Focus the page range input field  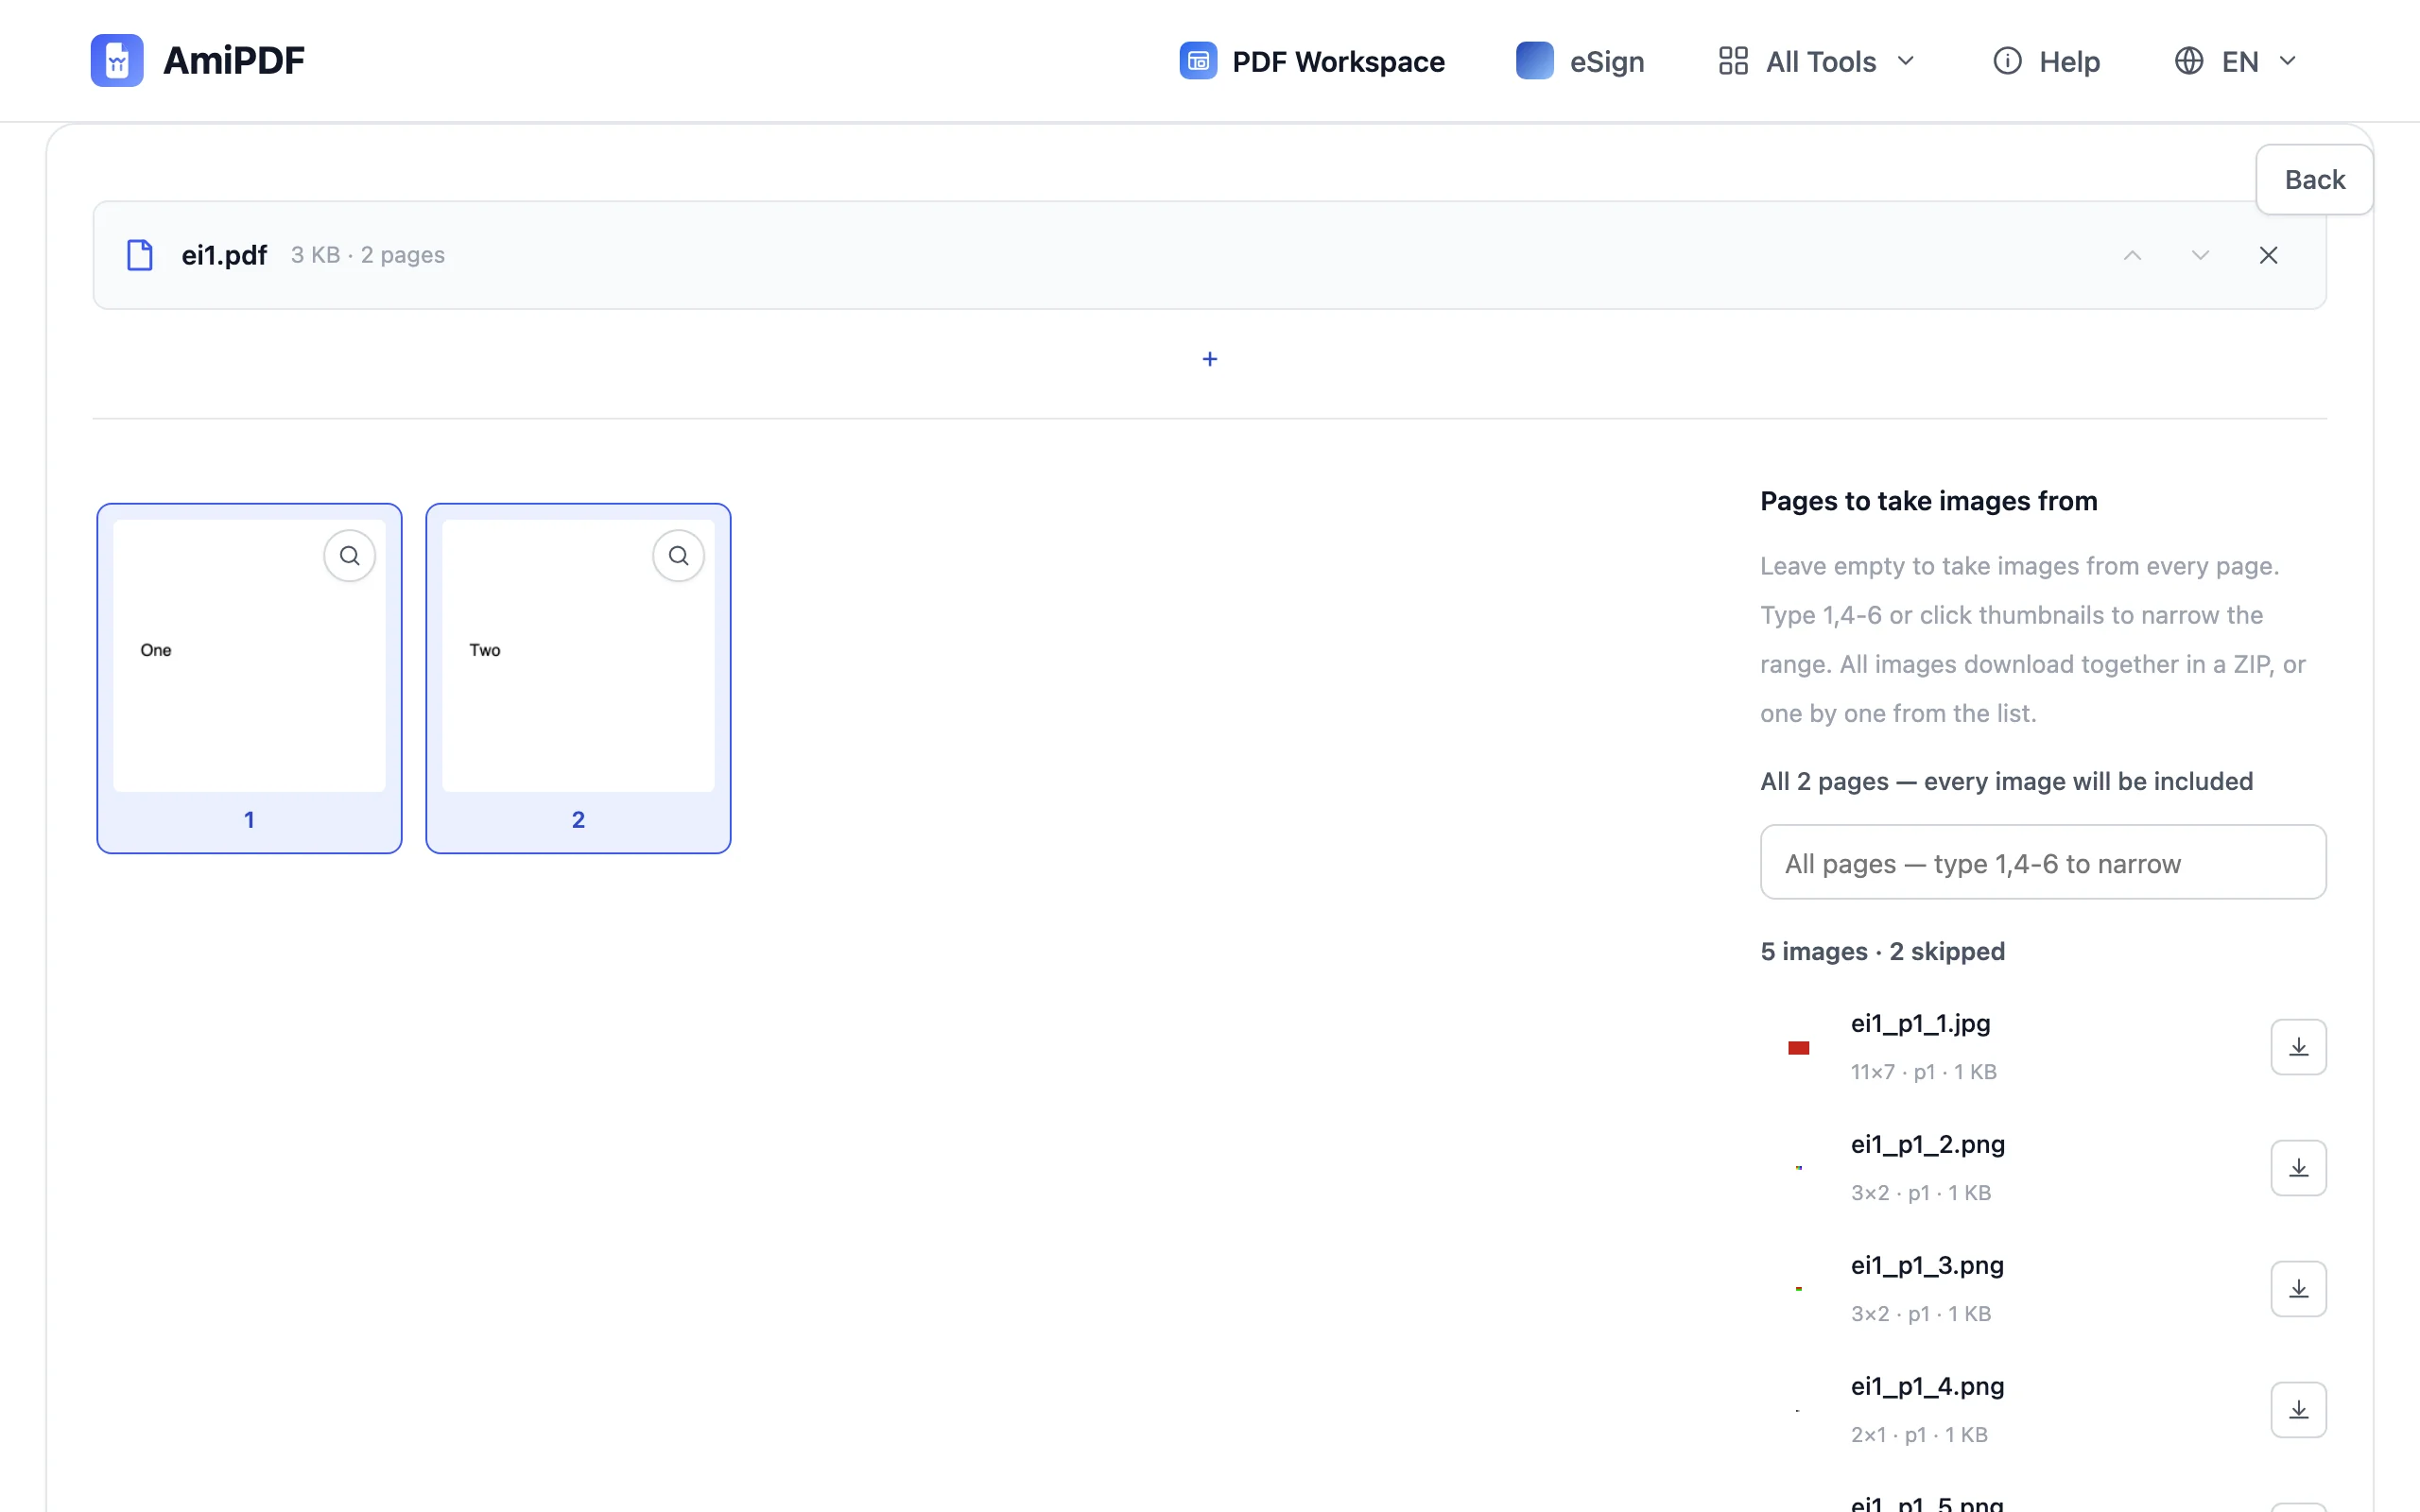click(2043, 862)
